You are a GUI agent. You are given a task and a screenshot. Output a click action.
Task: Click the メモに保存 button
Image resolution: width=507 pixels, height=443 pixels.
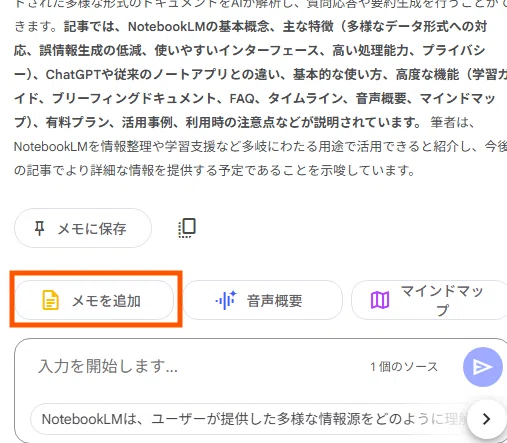point(83,228)
